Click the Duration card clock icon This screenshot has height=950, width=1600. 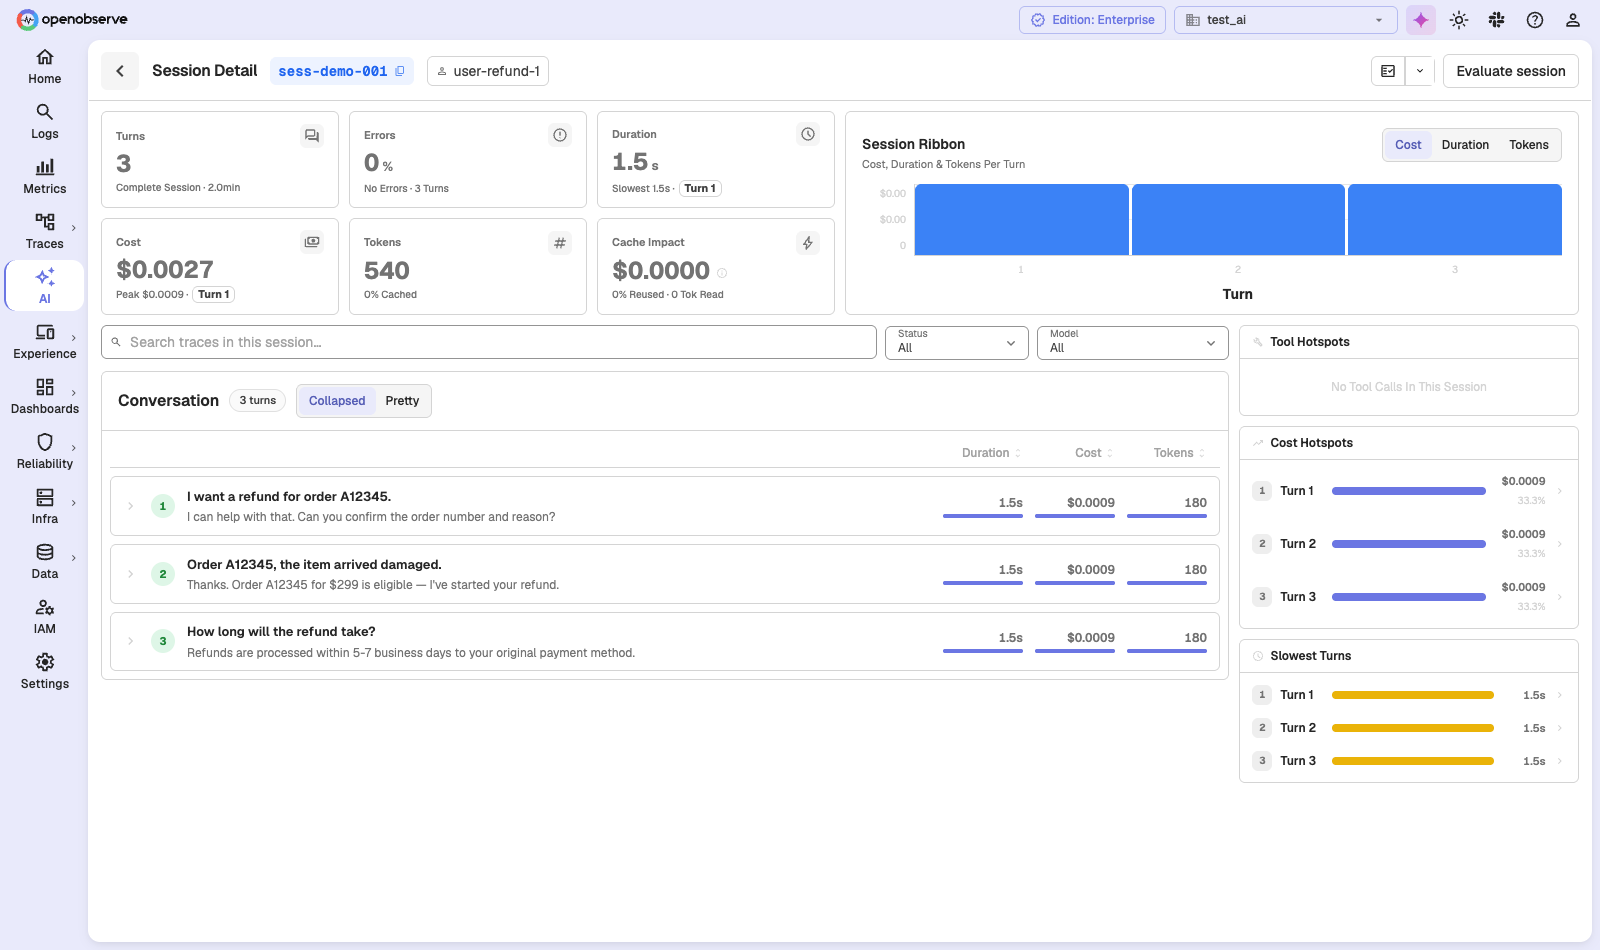[x=808, y=134]
